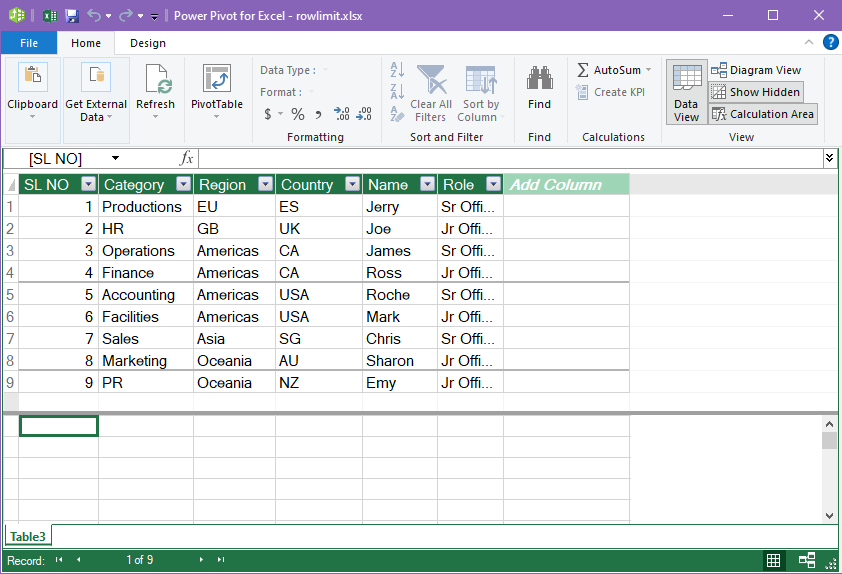The width and height of the screenshot is (842, 574).
Task: Click AutoSum sigma icon
Action: [x=583, y=70]
